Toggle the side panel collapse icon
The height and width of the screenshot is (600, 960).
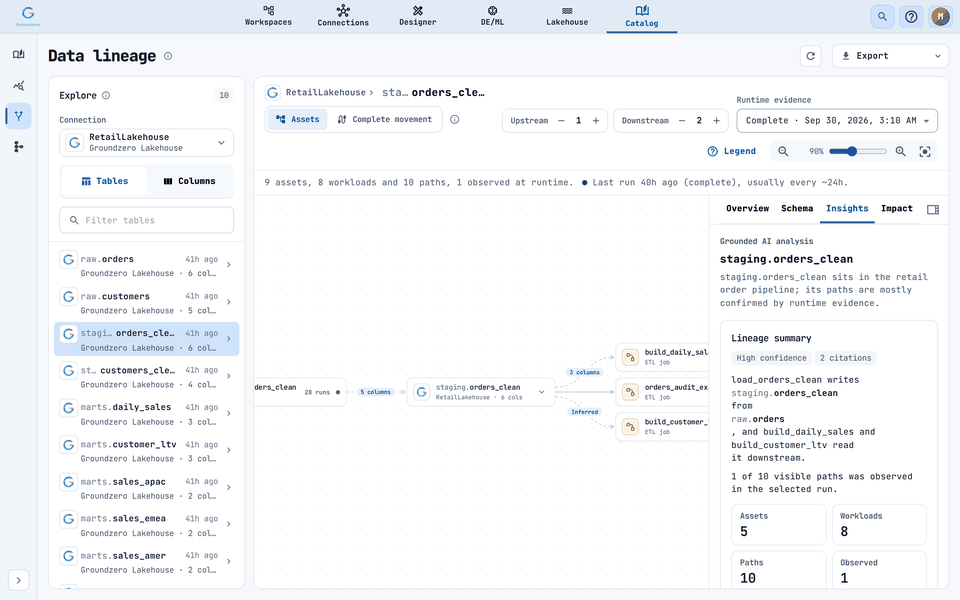coord(932,209)
